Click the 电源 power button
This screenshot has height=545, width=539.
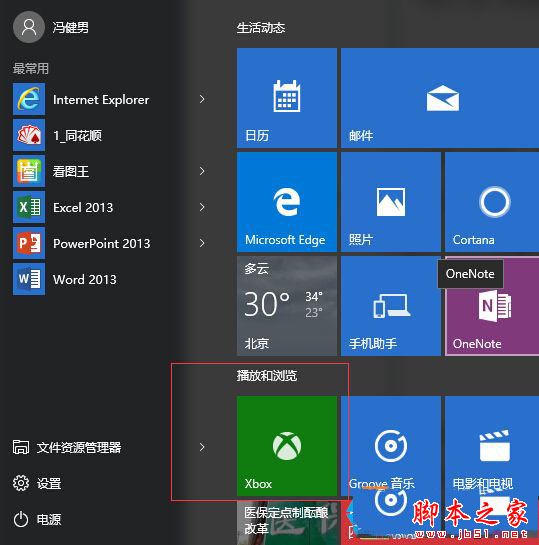(x=37, y=520)
